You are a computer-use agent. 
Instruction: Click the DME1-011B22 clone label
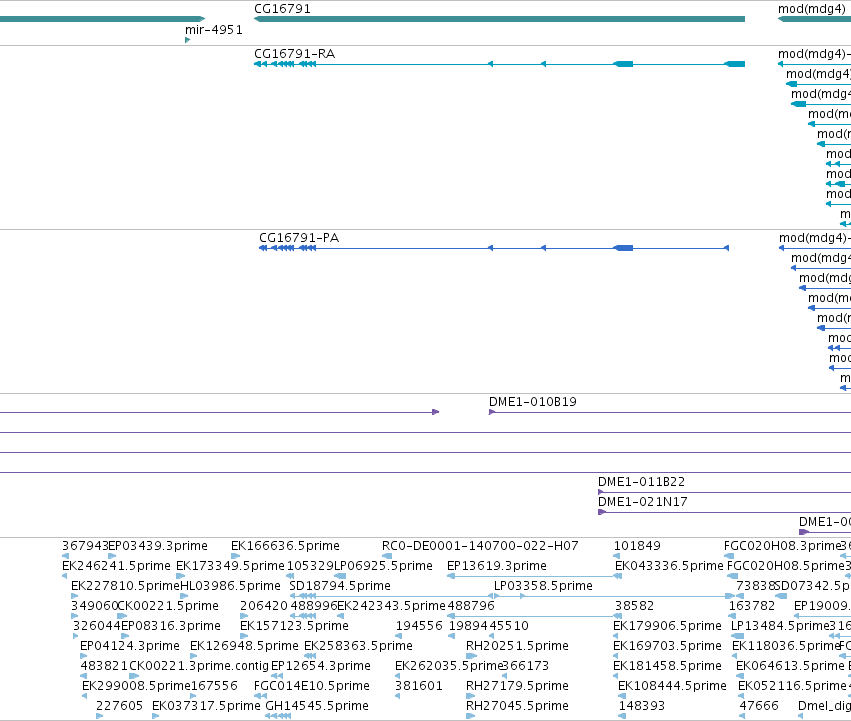[x=642, y=482]
